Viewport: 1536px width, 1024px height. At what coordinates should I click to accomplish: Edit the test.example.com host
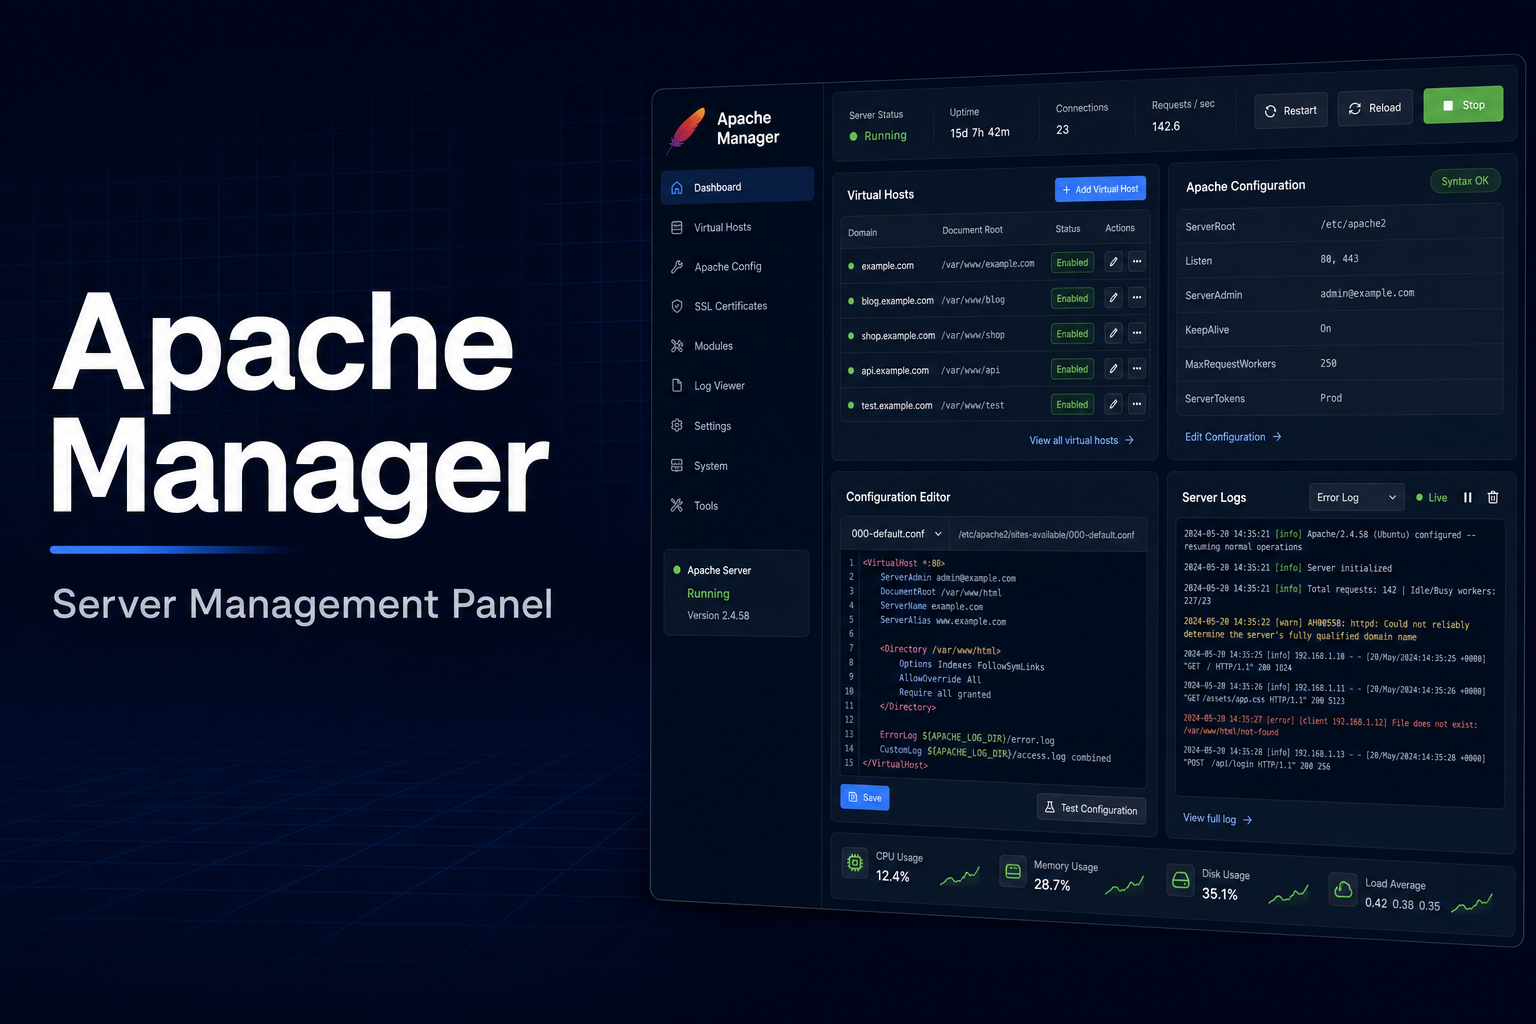point(1113,404)
